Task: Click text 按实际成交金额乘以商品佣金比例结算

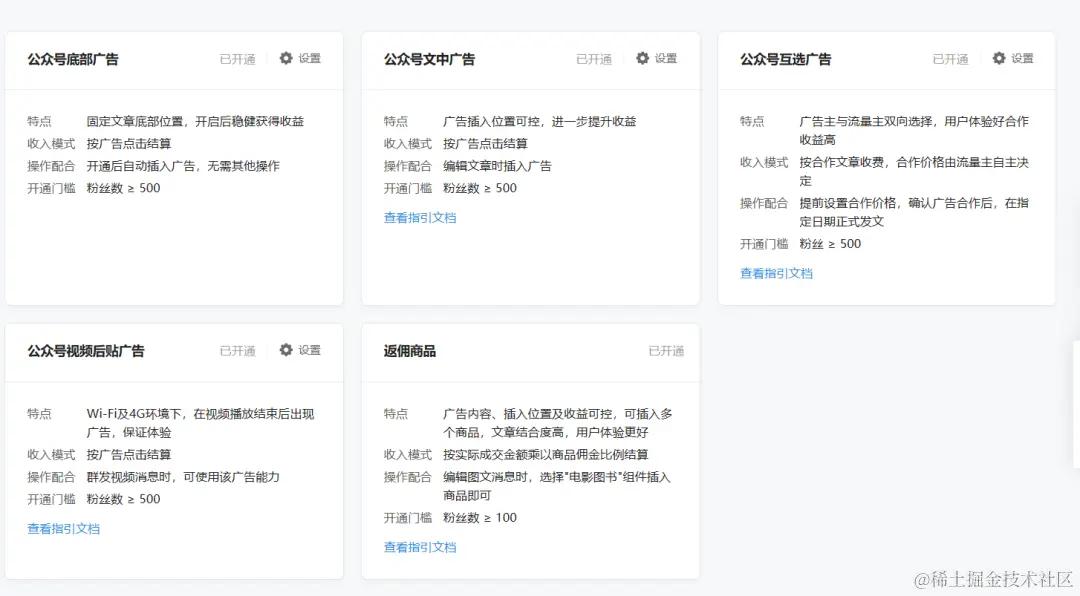Action: (x=546, y=455)
